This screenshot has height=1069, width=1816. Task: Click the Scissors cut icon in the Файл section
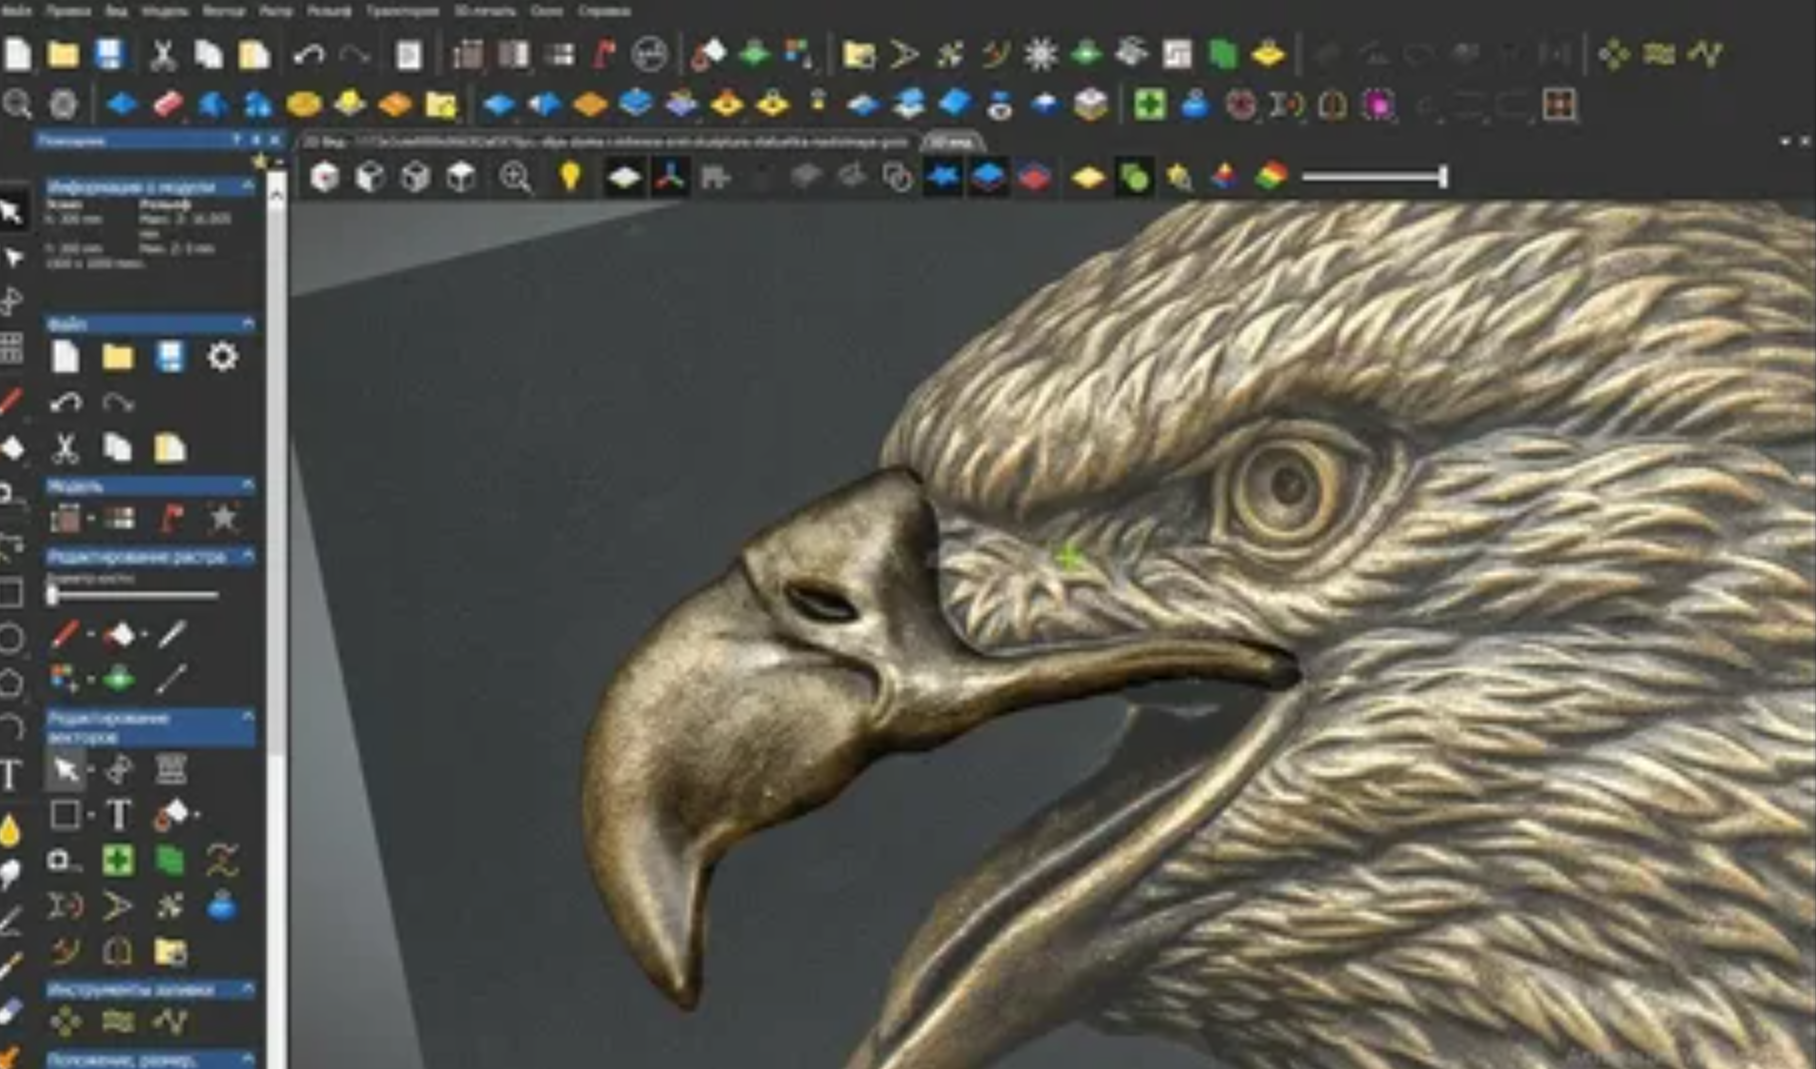[66, 447]
